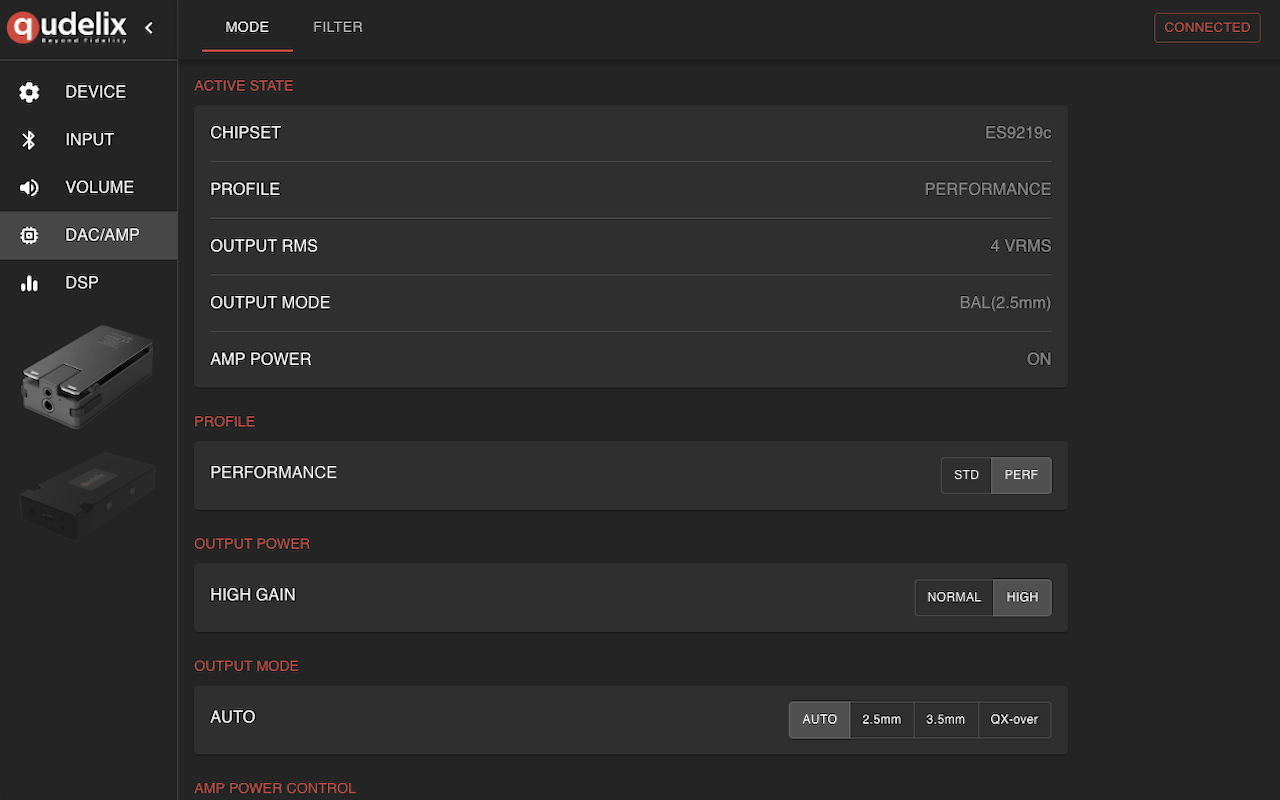
Task: Enable HIGH gain output
Action: pos(1022,597)
